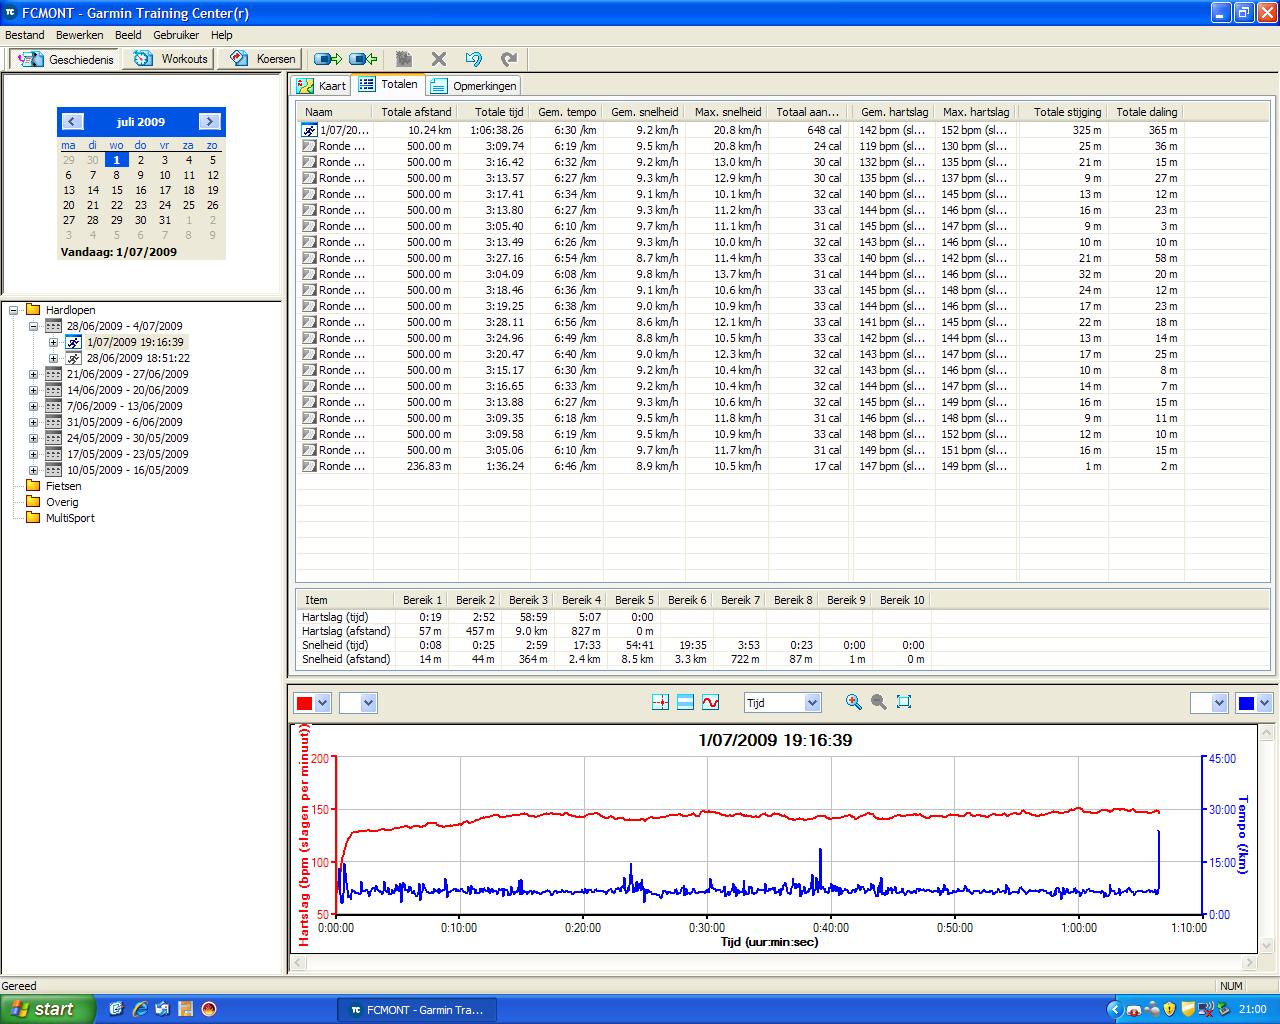Open the empty second left-axis dropdown
This screenshot has width=1280, height=1024.
coord(368,703)
